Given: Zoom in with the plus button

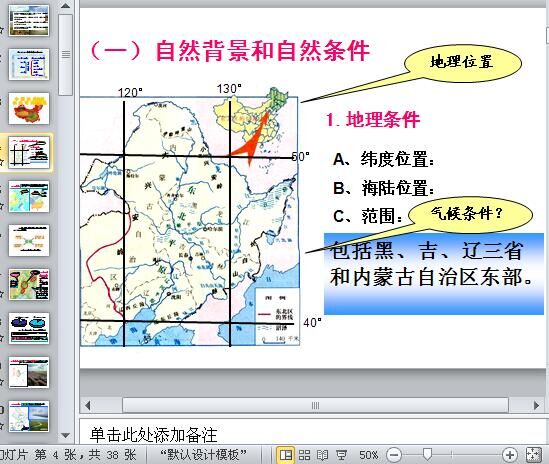Looking at the screenshot, I should pos(509,455).
